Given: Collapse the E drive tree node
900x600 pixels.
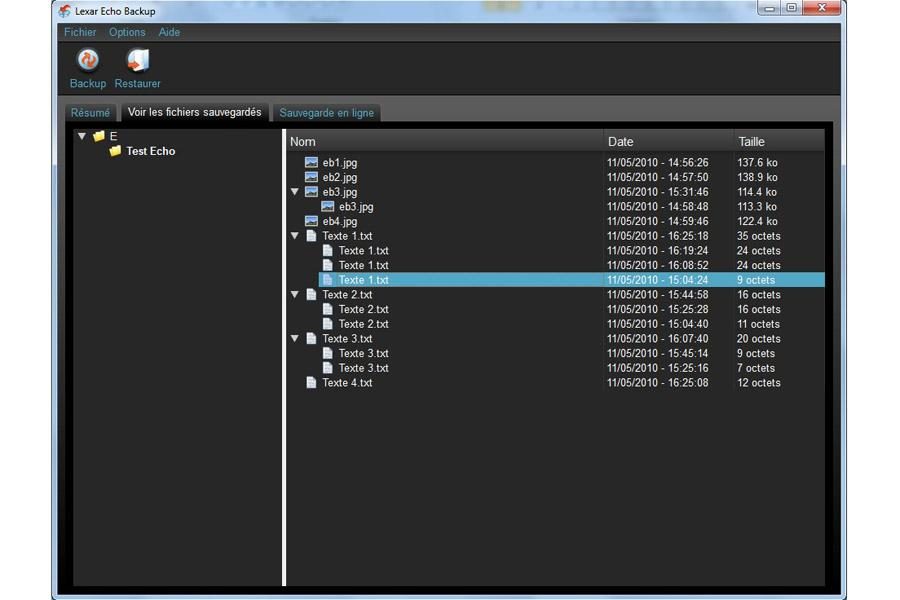Looking at the screenshot, I should (82, 136).
